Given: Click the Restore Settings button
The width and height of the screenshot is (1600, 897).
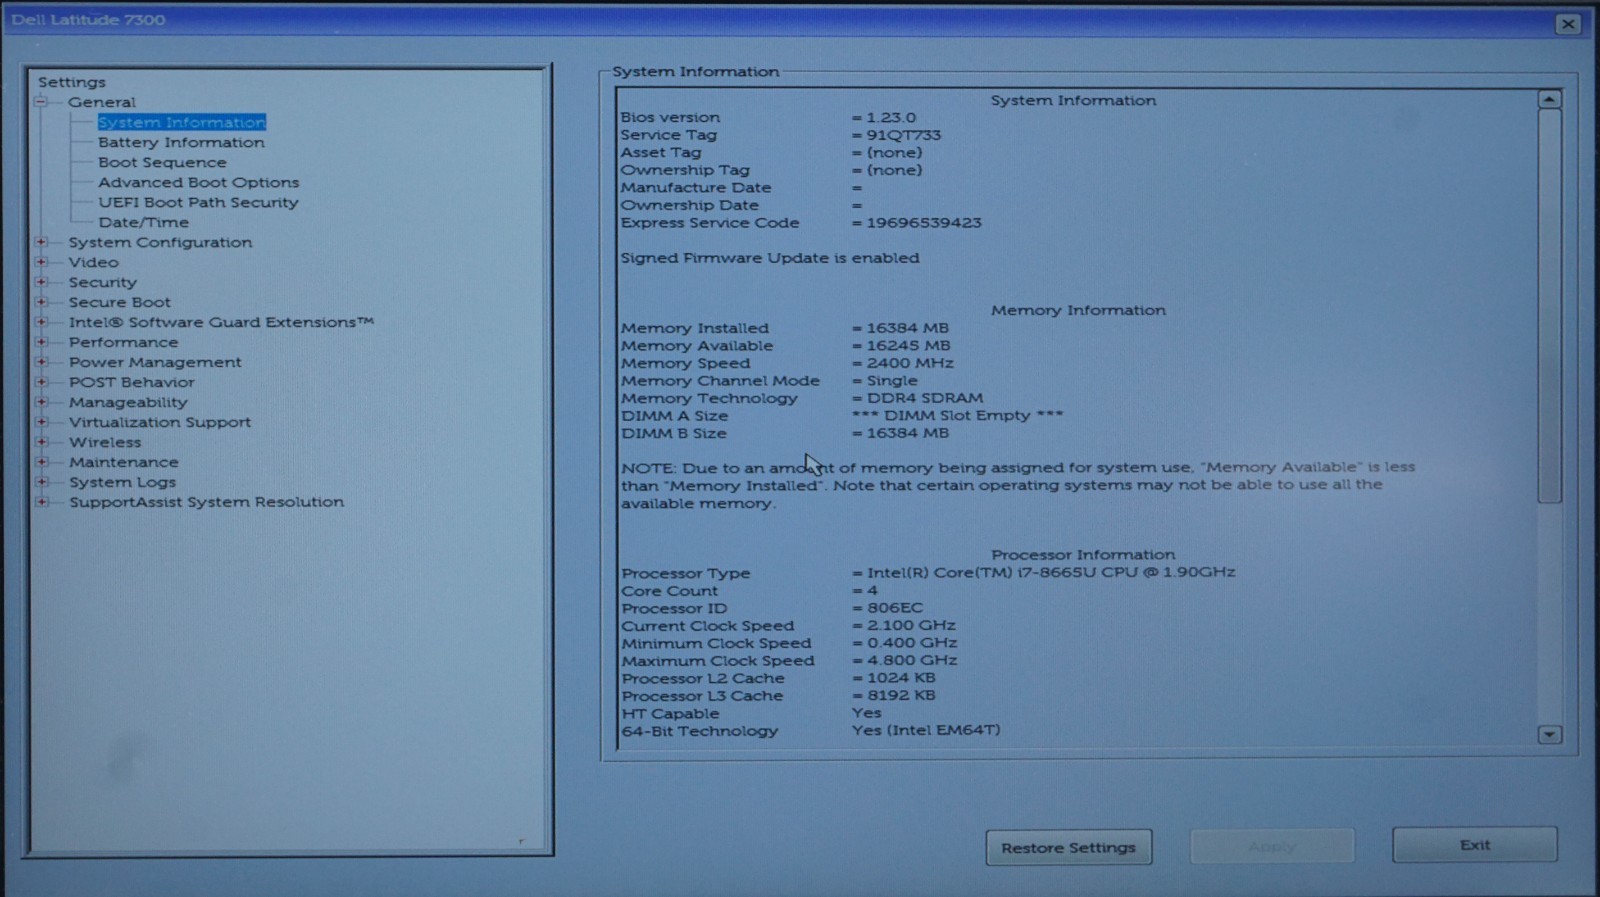Looking at the screenshot, I should 1068,847.
